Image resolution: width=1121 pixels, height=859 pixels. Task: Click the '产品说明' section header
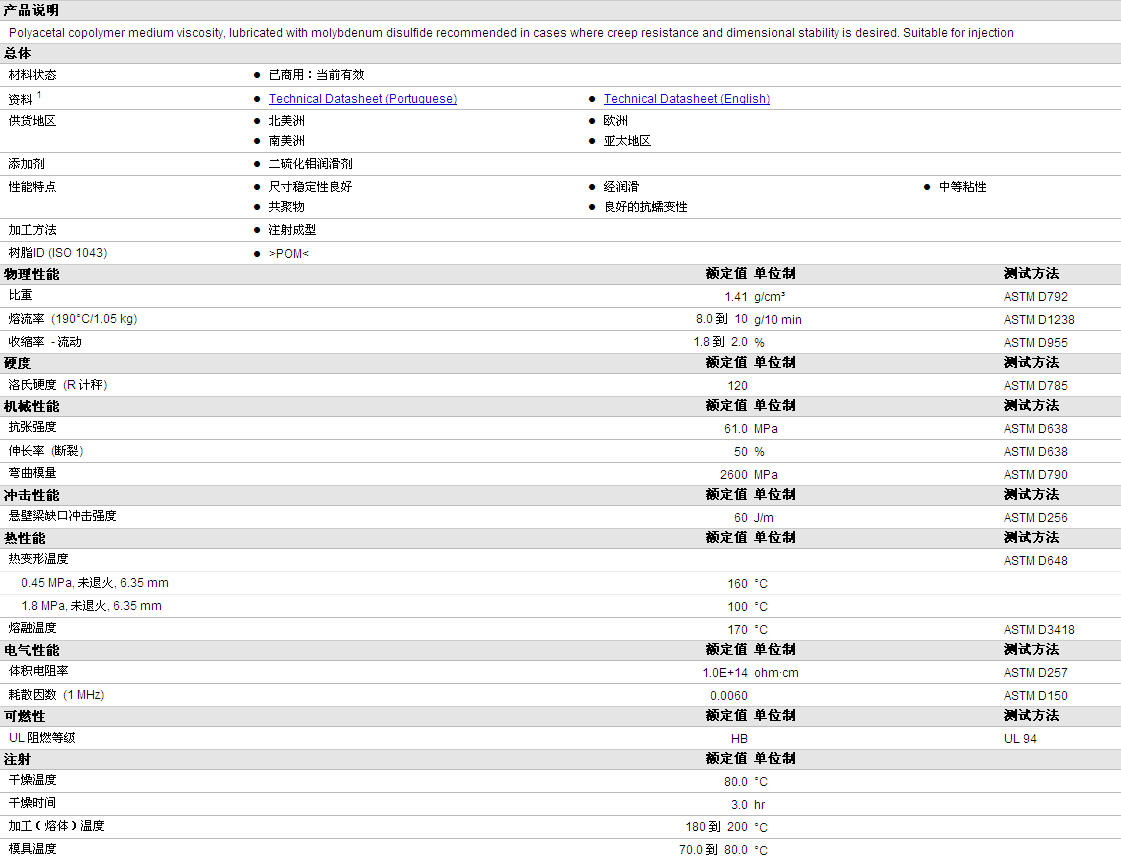(31, 10)
